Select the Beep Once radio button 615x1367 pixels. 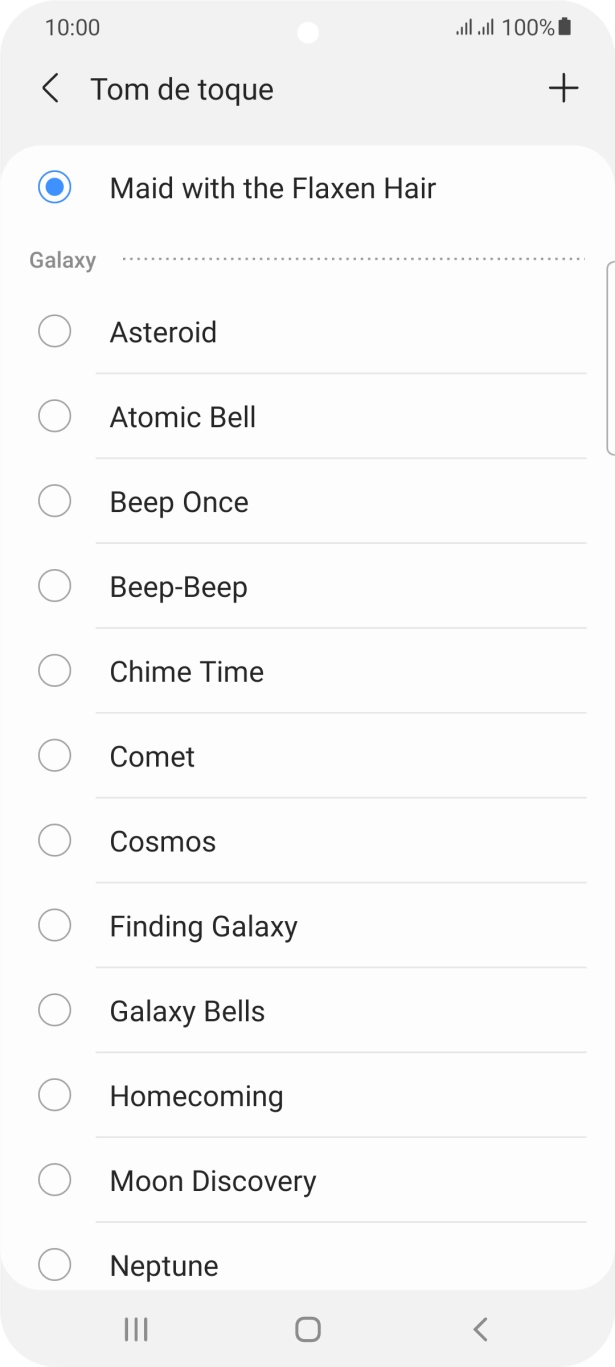[54, 501]
